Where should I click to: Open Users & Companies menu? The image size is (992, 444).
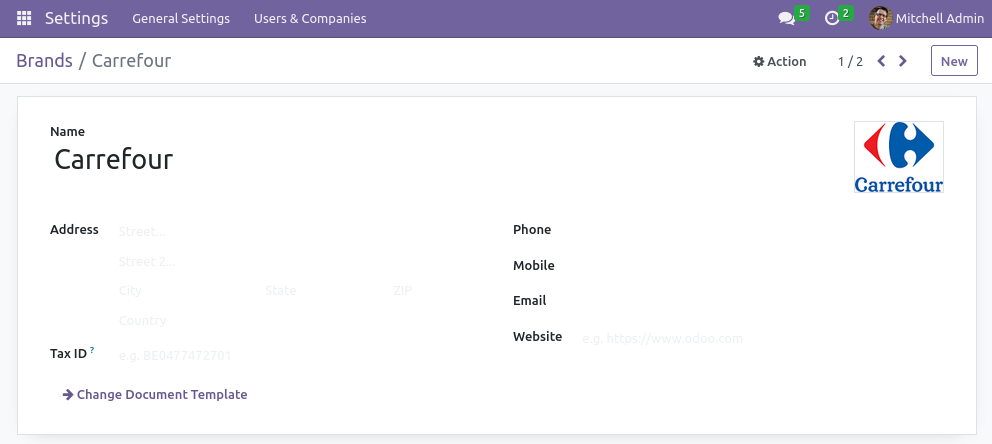[310, 18]
